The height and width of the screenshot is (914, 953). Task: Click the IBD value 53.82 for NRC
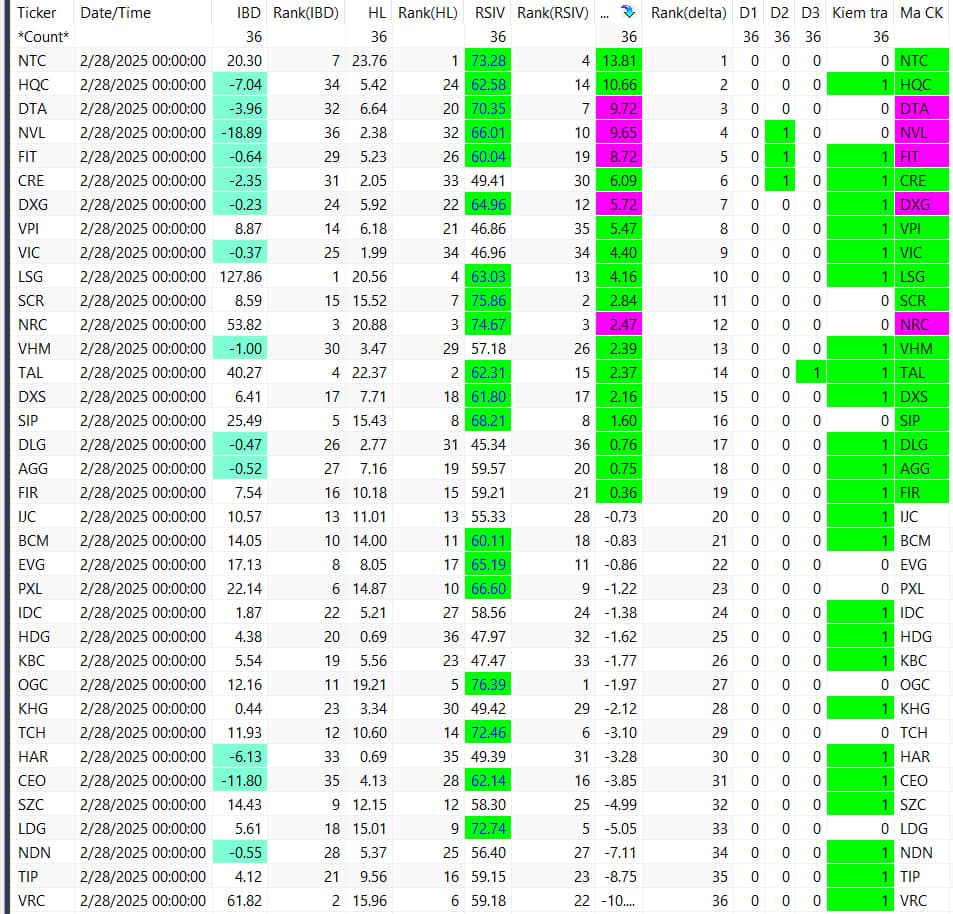(x=244, y=325)
